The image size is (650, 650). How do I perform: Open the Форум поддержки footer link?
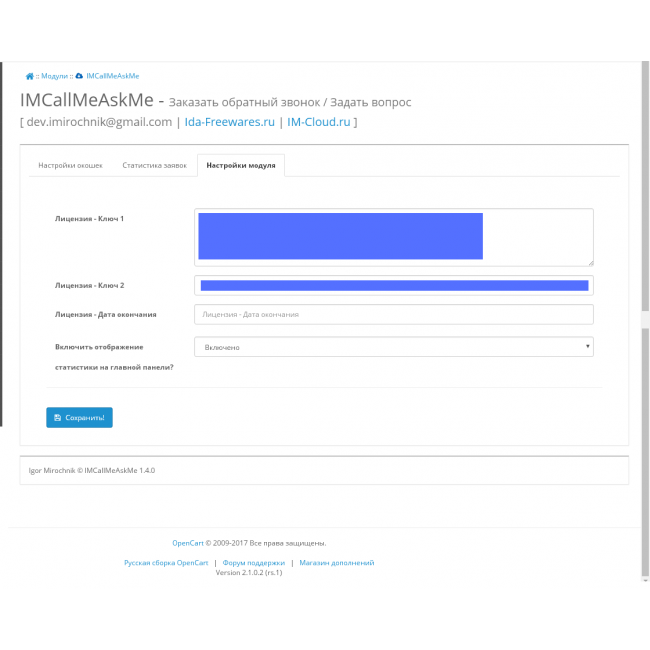click(x=254, y=563)
